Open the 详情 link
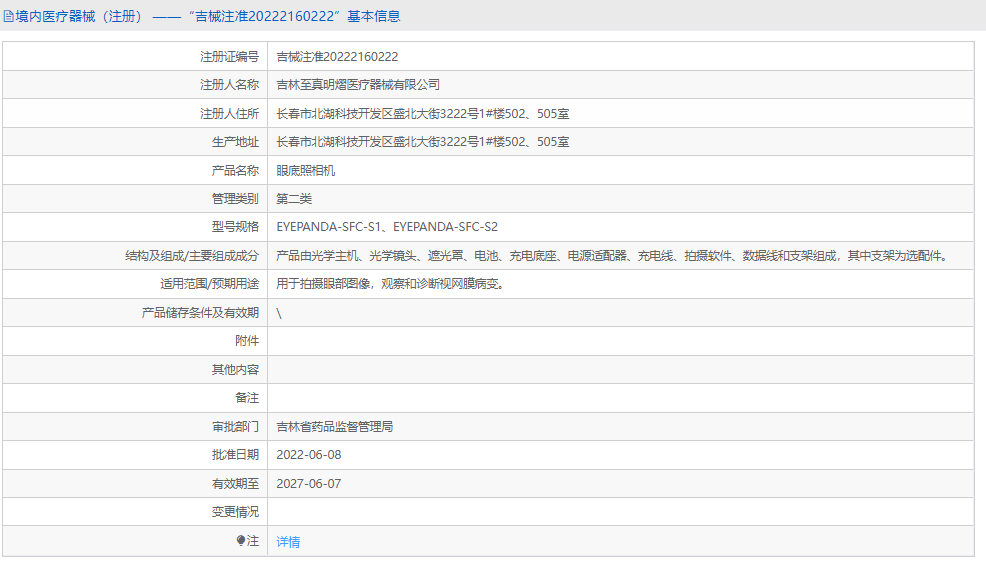986x563 pixels. [x=288, y=542]
